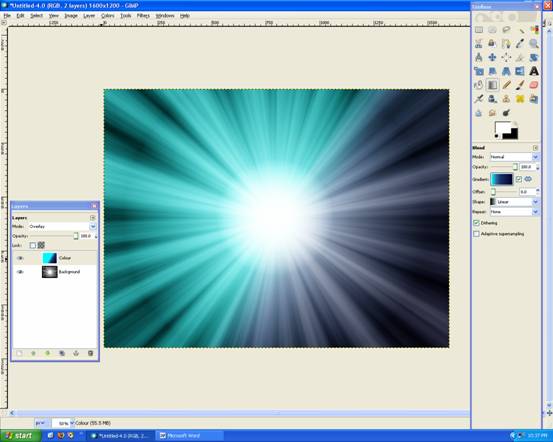Viewport: 553px width, 442px height.
Task: Open the Layer menu
Action: 89,16
